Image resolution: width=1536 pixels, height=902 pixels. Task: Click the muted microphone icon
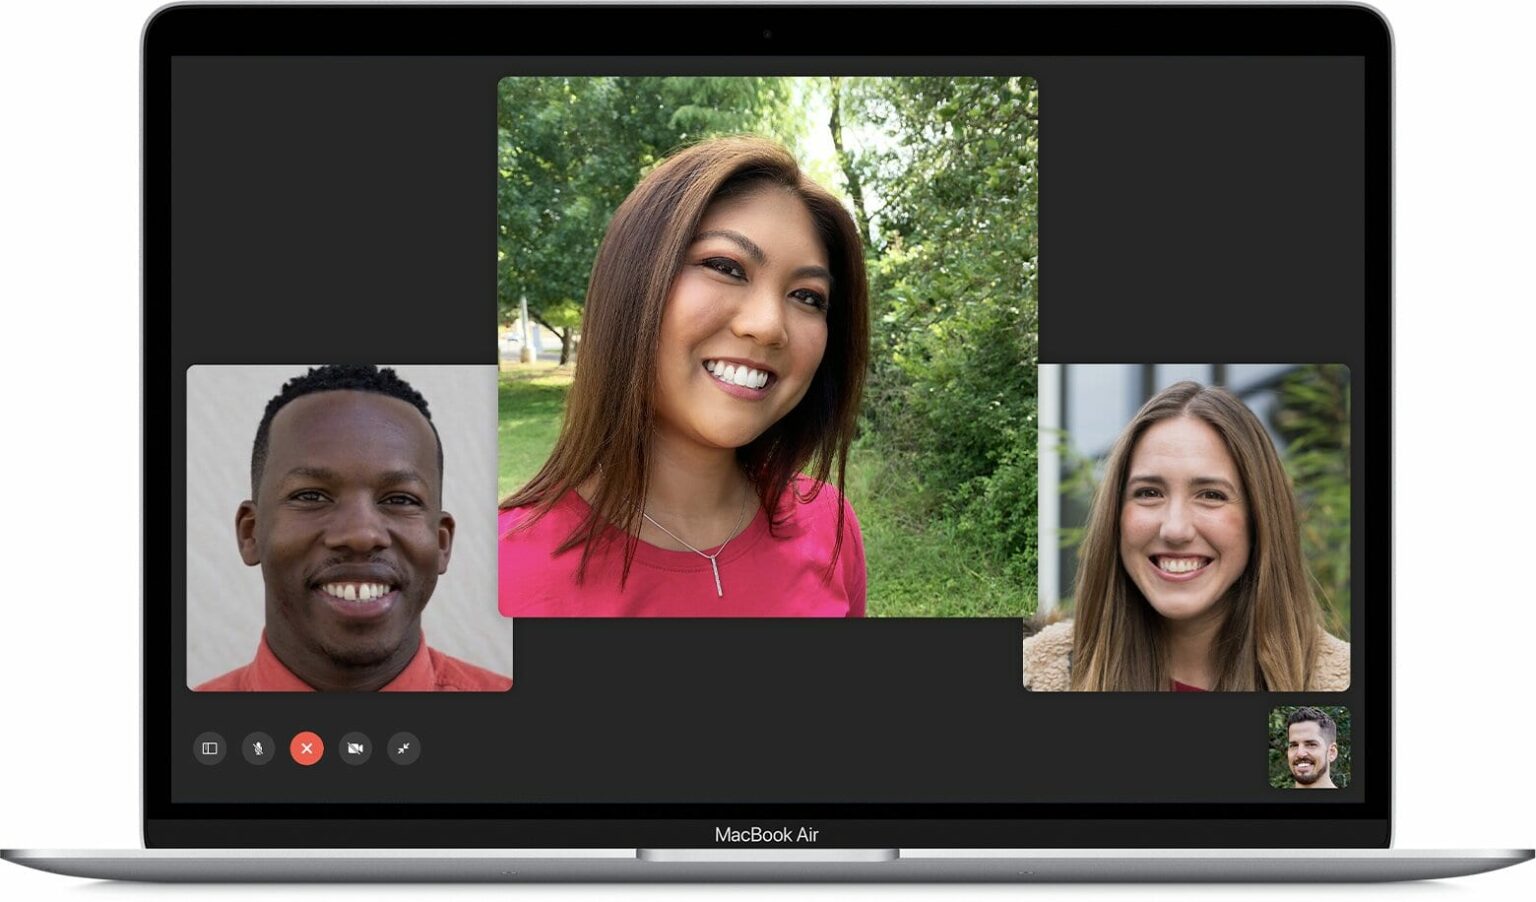click(x=258, y=748)
